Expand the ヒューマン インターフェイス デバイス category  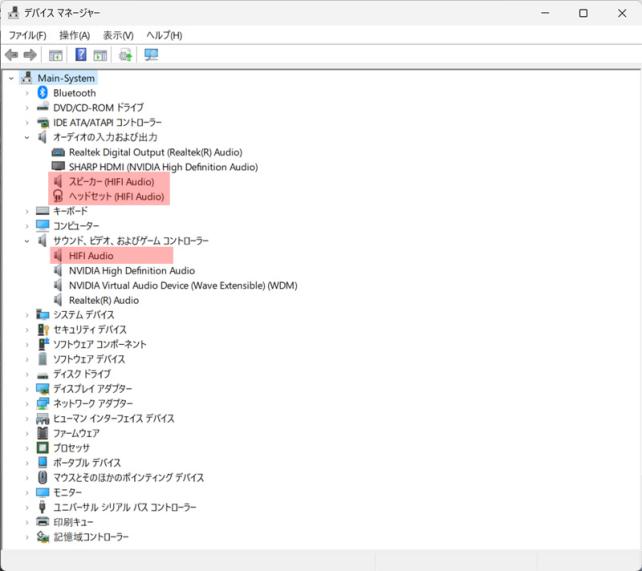click(x=27, y=419)
